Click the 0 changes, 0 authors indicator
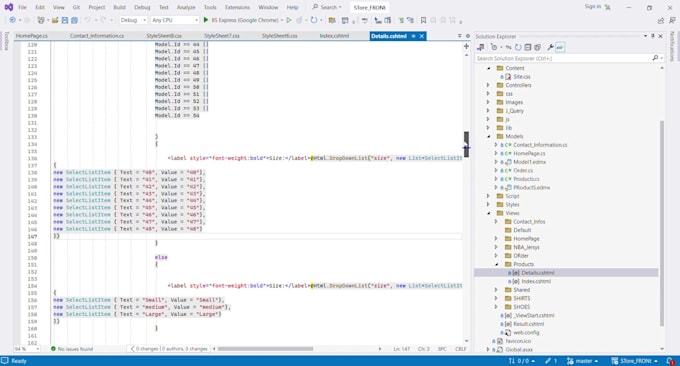The width and height of the screenshot is (680, 366). click(x=170, y=349)
